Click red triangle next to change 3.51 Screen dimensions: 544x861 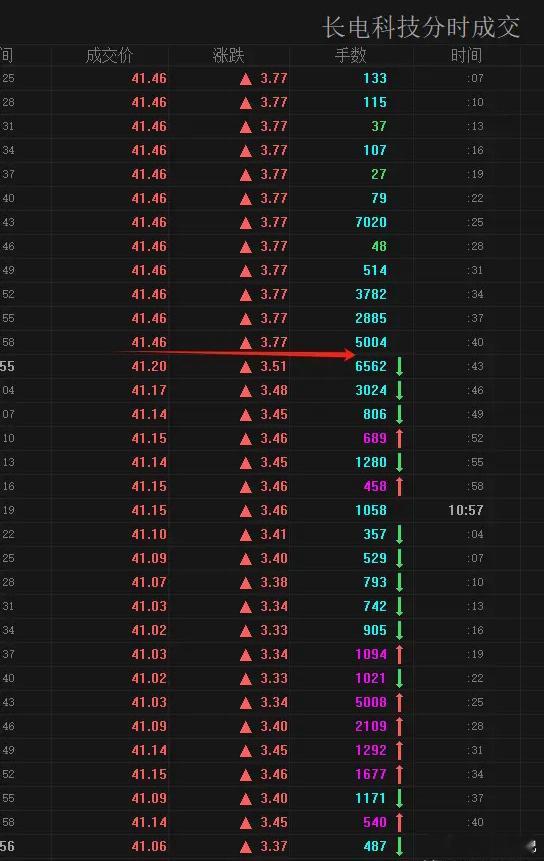(x=246, y=367)
